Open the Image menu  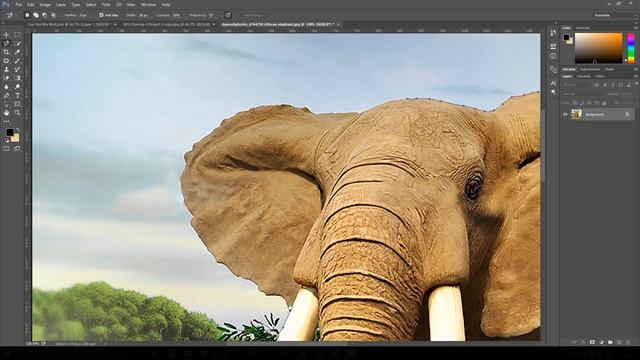coord(45,5)
